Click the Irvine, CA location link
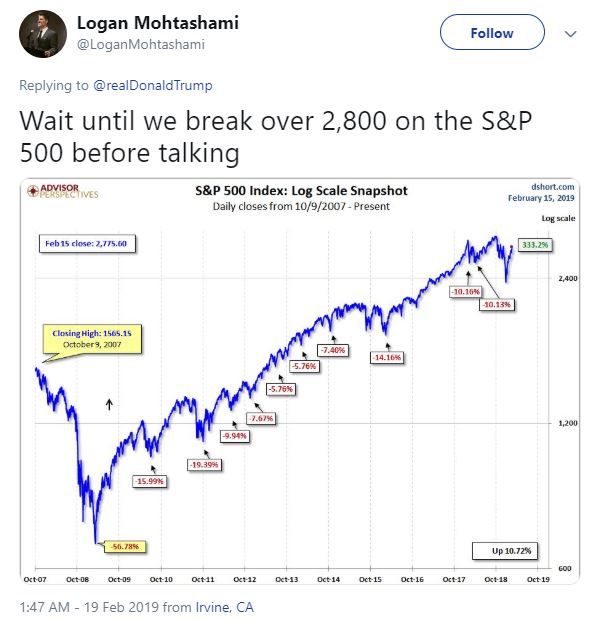 [x=231, y=604]
